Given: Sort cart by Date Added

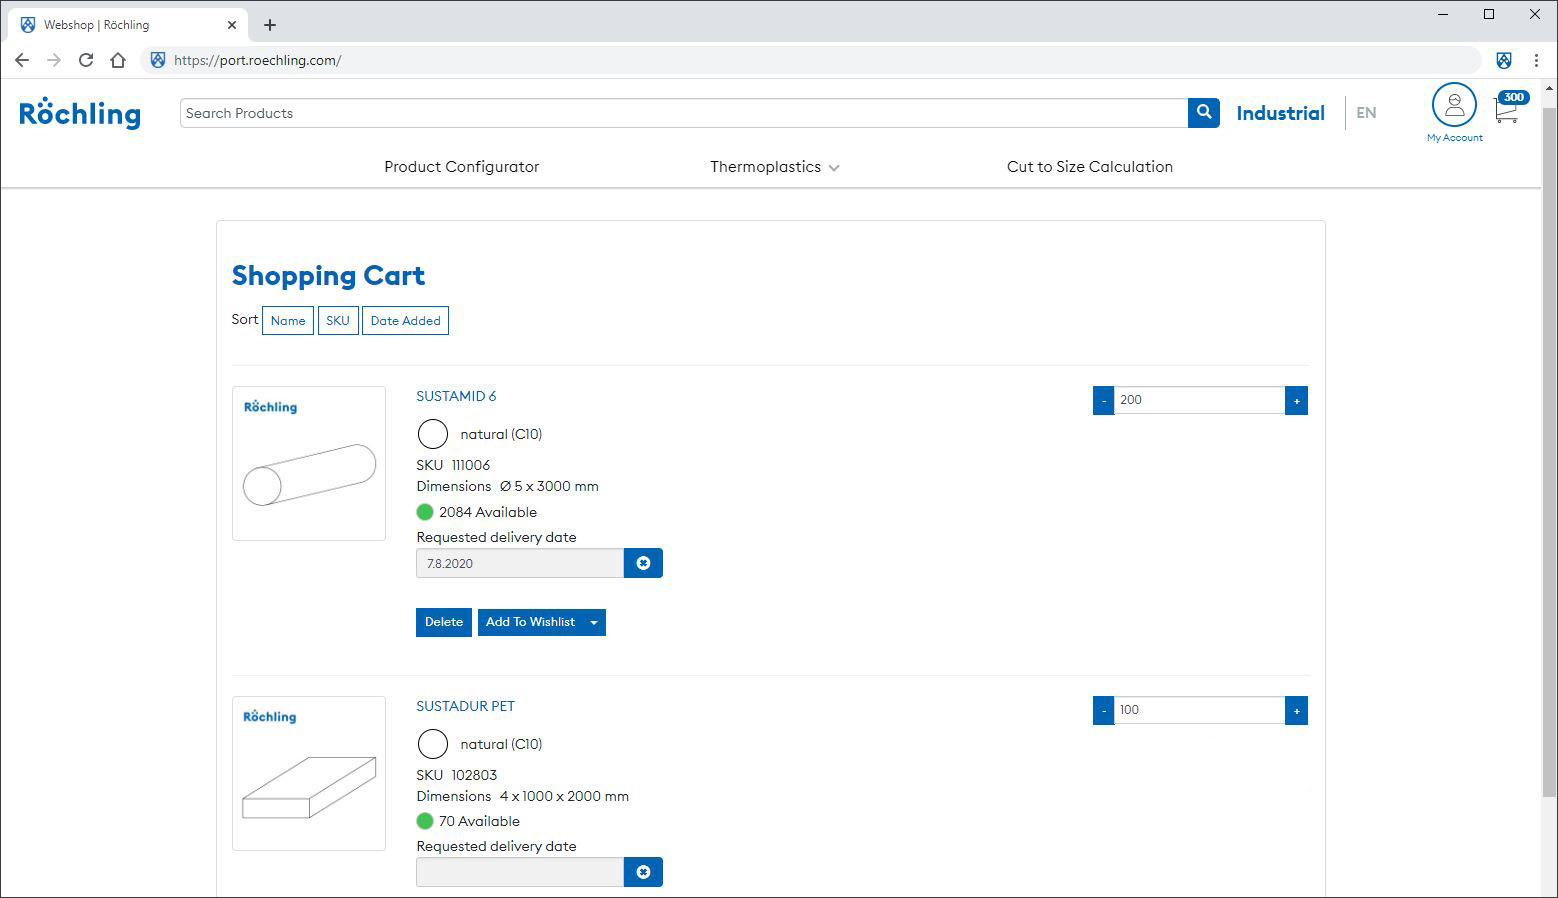Looking at the screenshot, I should tap(405, 321).
